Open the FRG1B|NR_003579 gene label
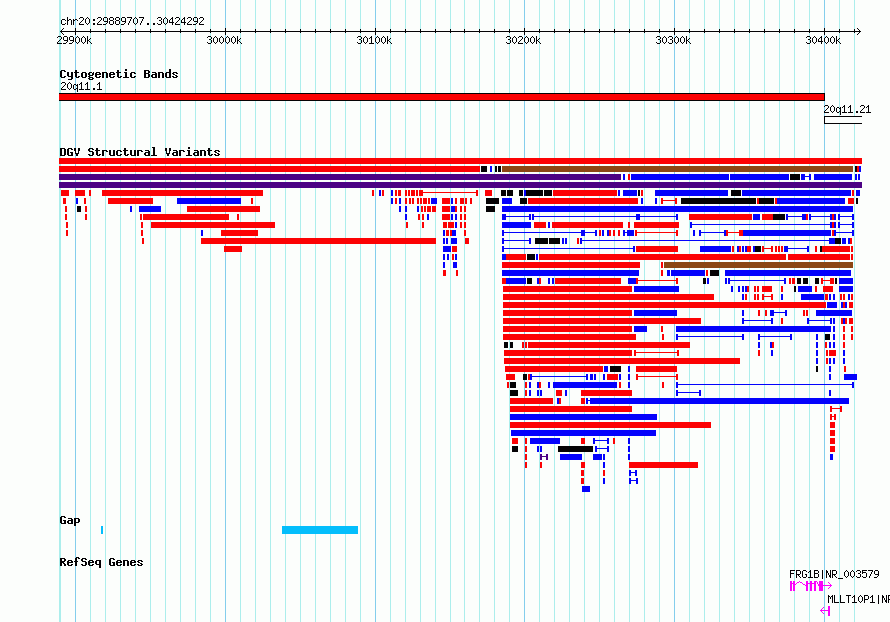Image resolution: width=890 pixels, height=622 pixels. [x=834, y=574]
